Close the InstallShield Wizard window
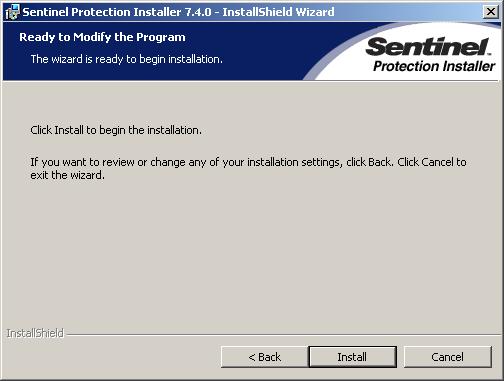The width and height of the screenshot is (504, 381). click(491, 12)
